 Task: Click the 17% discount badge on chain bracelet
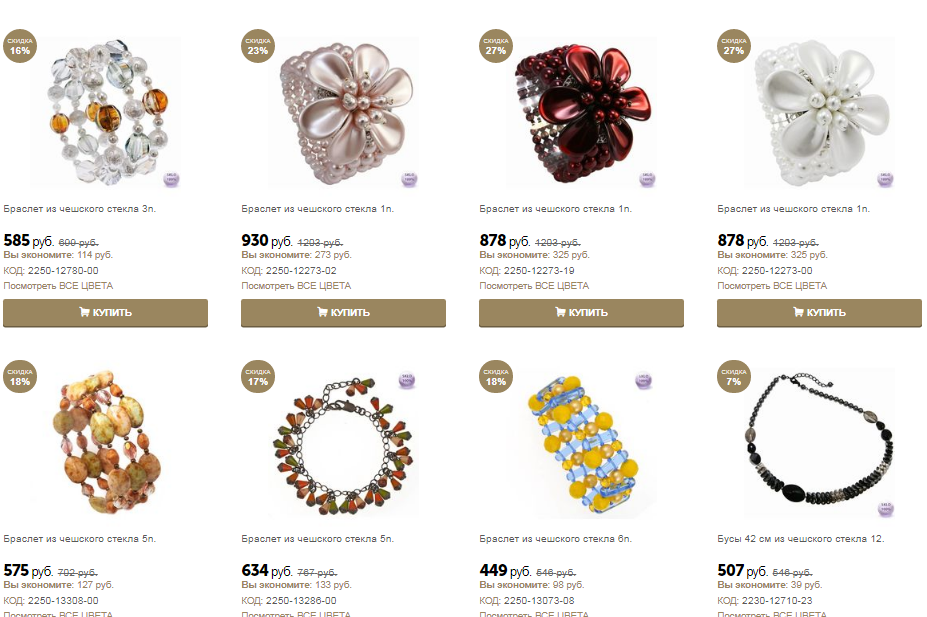pos(258,376)
